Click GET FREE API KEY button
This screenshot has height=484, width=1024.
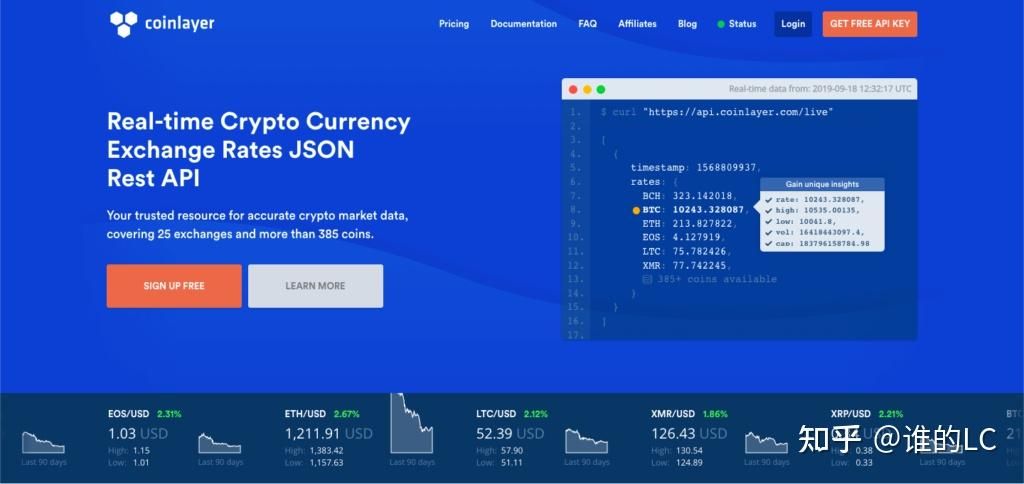click(x=870, y=24)
